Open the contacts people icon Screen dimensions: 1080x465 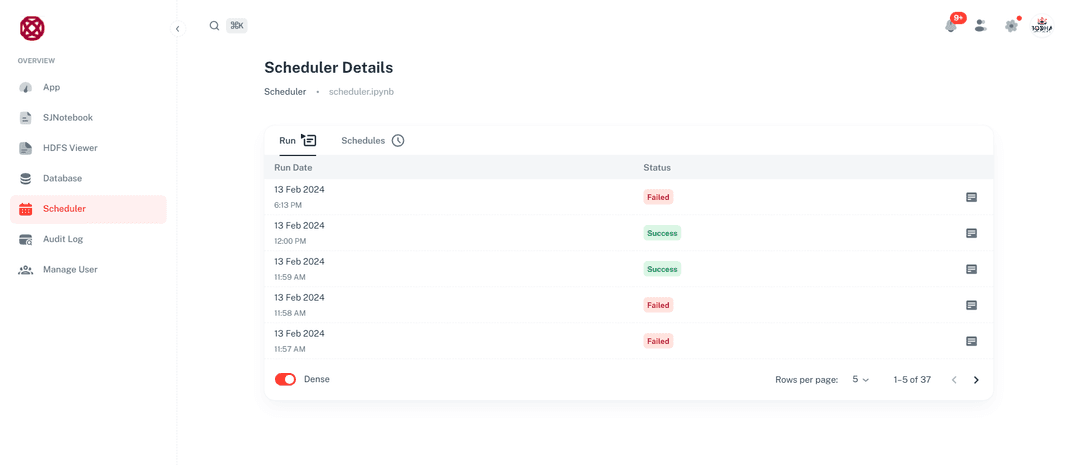(981, 26)
